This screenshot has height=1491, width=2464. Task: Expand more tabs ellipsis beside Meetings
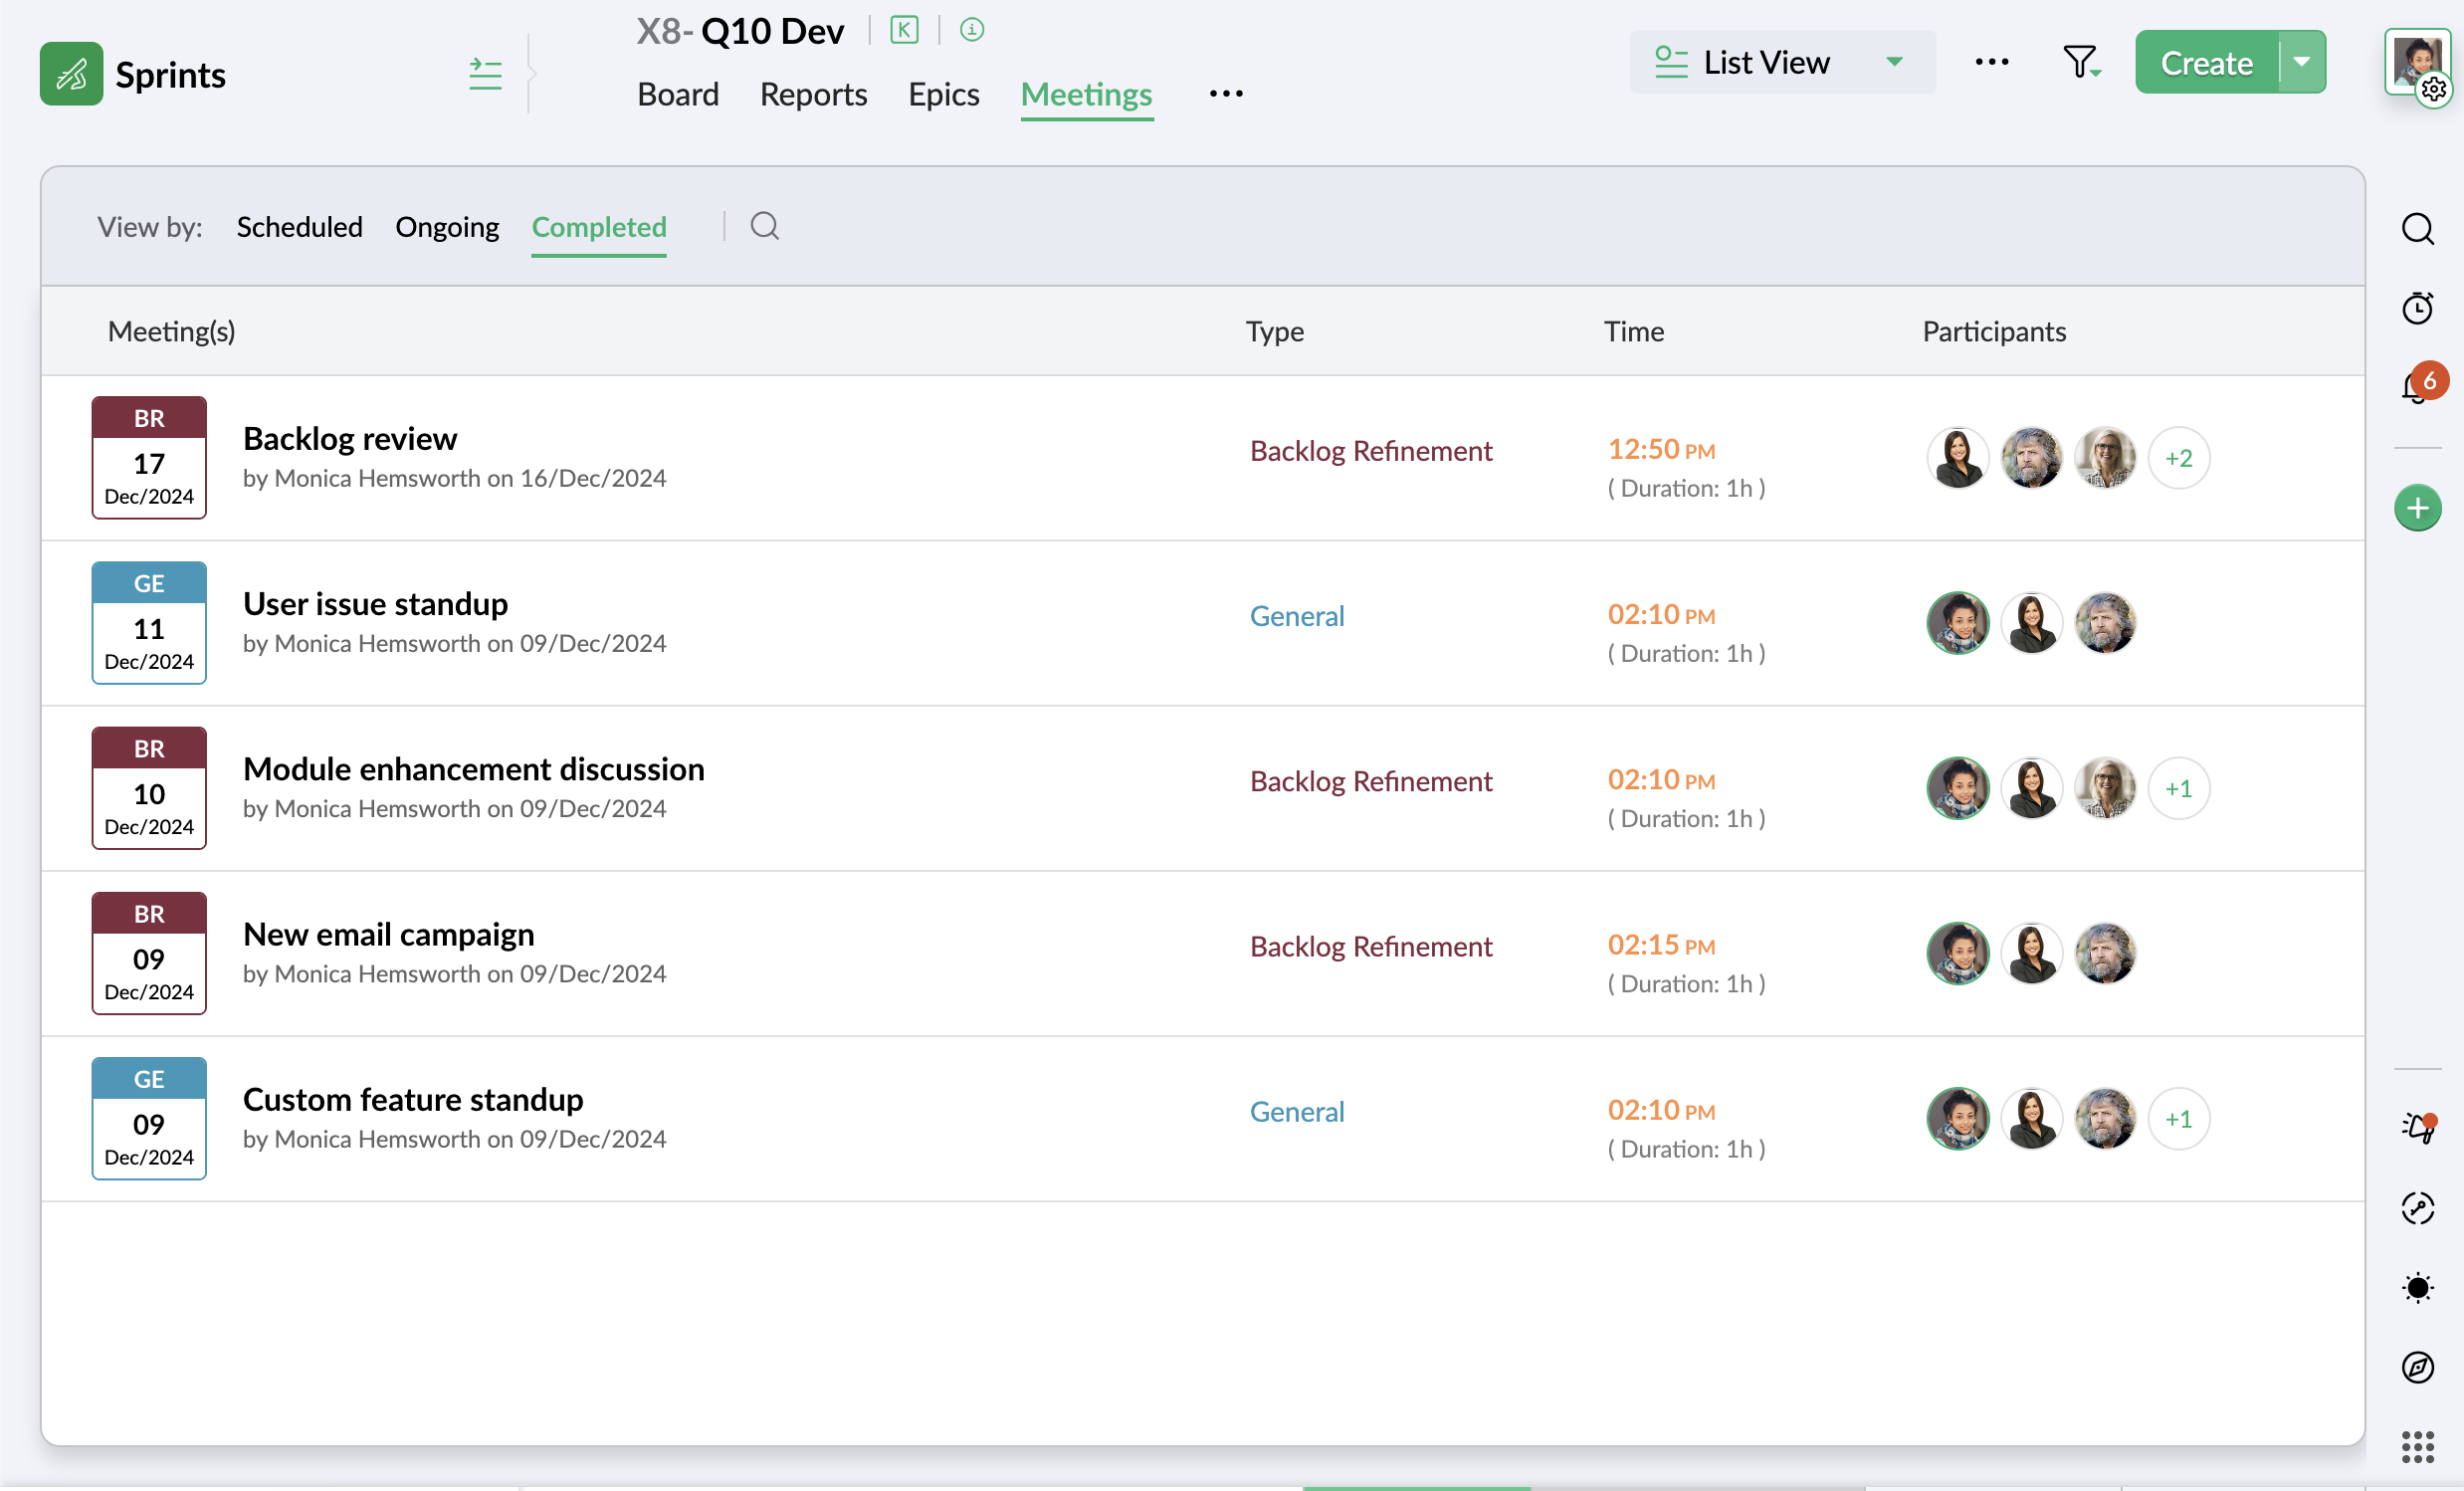pyautogui.click(x=1226, y=94)
